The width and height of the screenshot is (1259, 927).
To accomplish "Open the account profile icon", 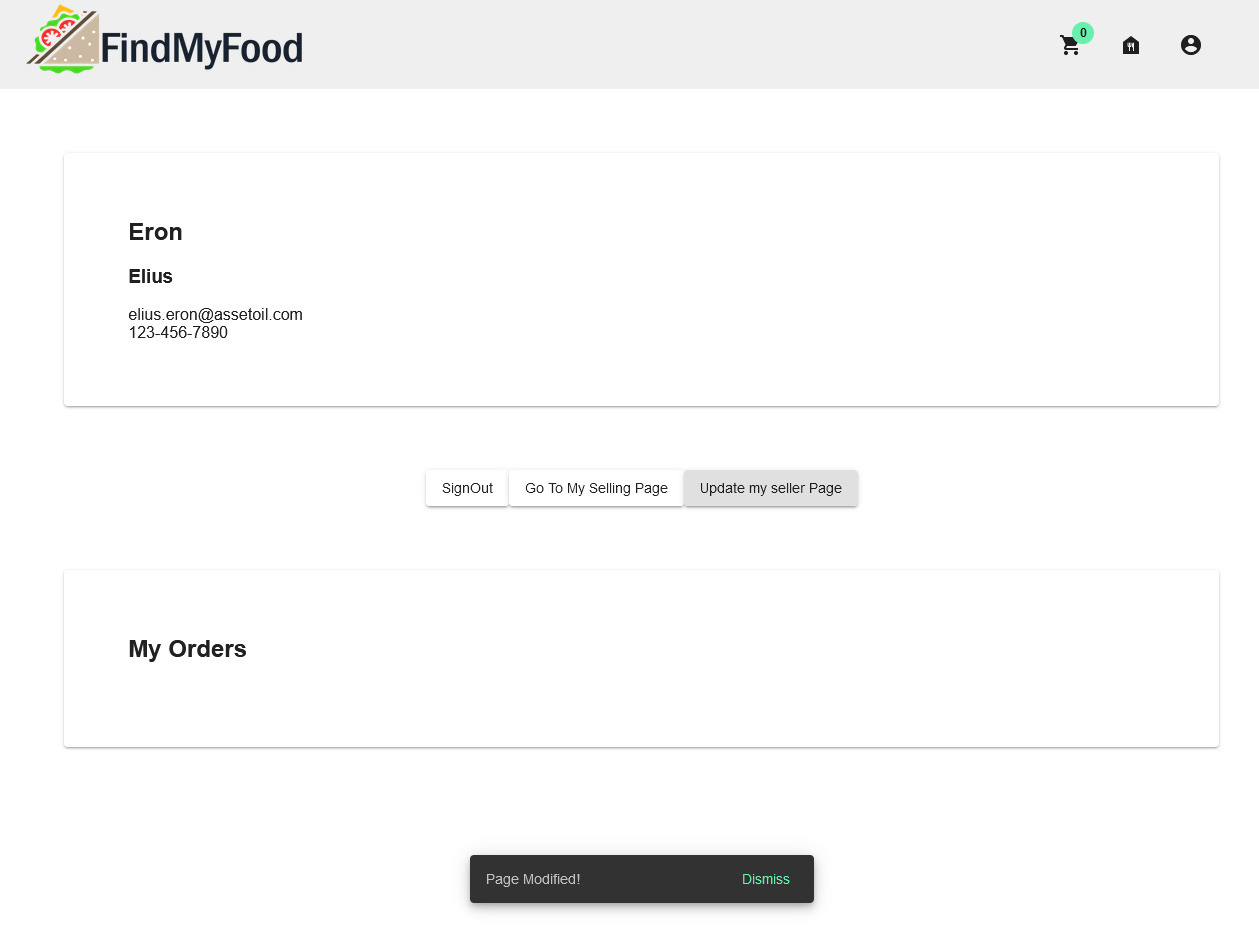I will coord(1191,45).
